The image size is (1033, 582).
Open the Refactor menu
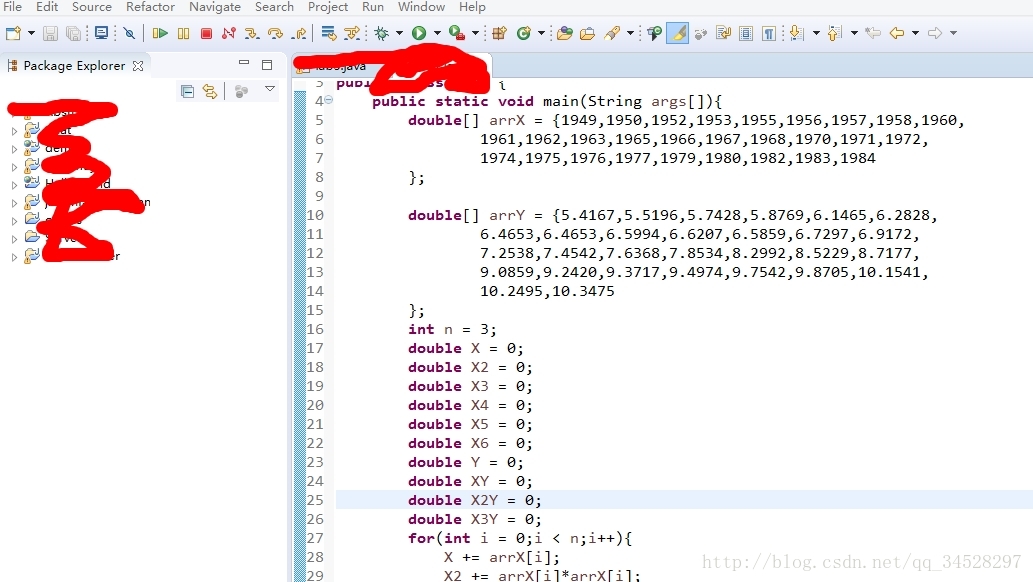(150, 7)
